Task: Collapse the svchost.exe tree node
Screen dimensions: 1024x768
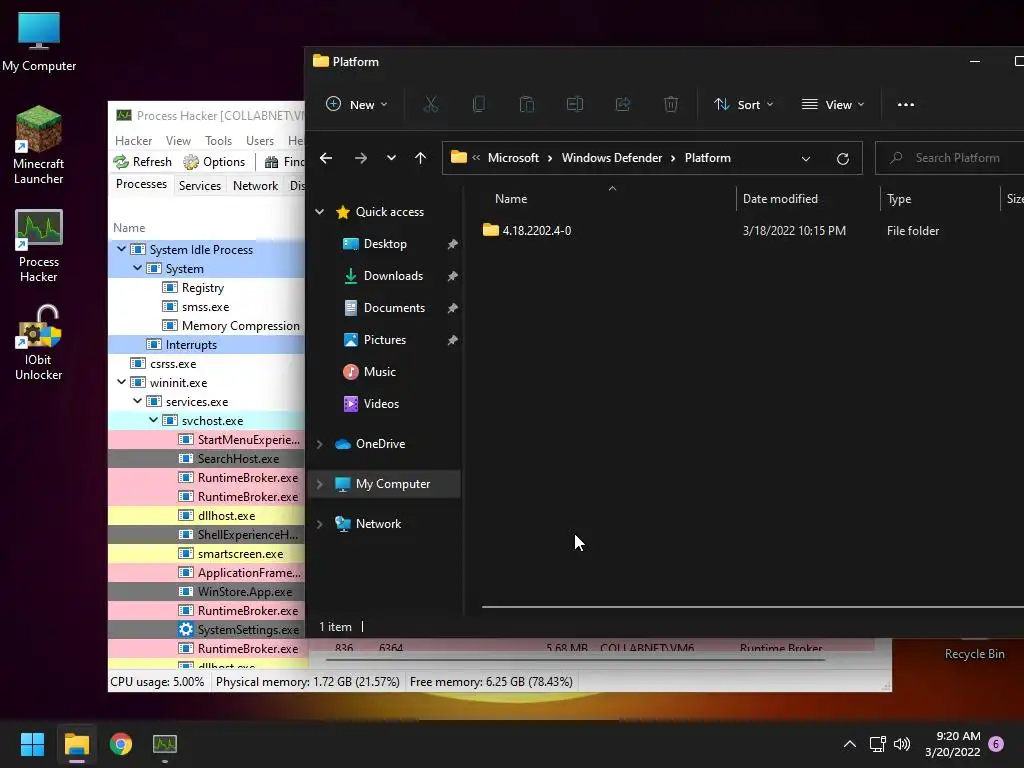Action: pos(153,420)
